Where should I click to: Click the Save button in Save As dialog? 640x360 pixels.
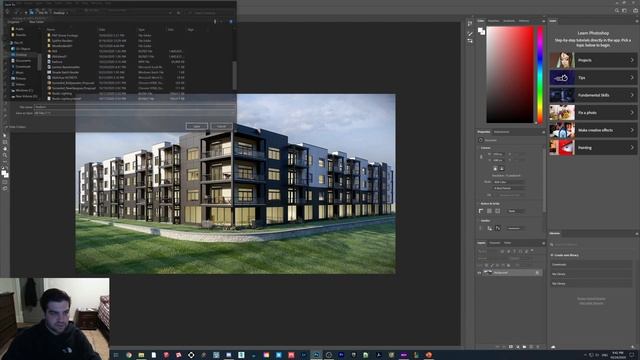coord(196,126)
